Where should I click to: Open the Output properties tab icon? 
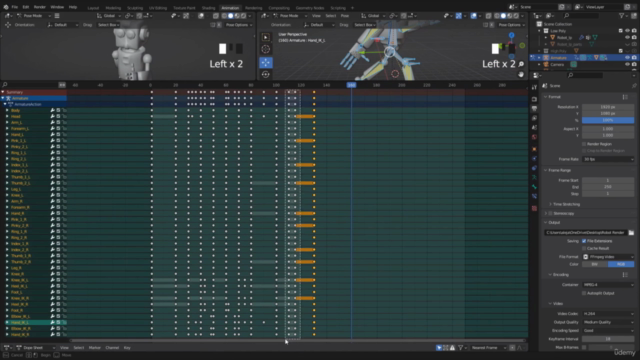(x=534, y=109)
